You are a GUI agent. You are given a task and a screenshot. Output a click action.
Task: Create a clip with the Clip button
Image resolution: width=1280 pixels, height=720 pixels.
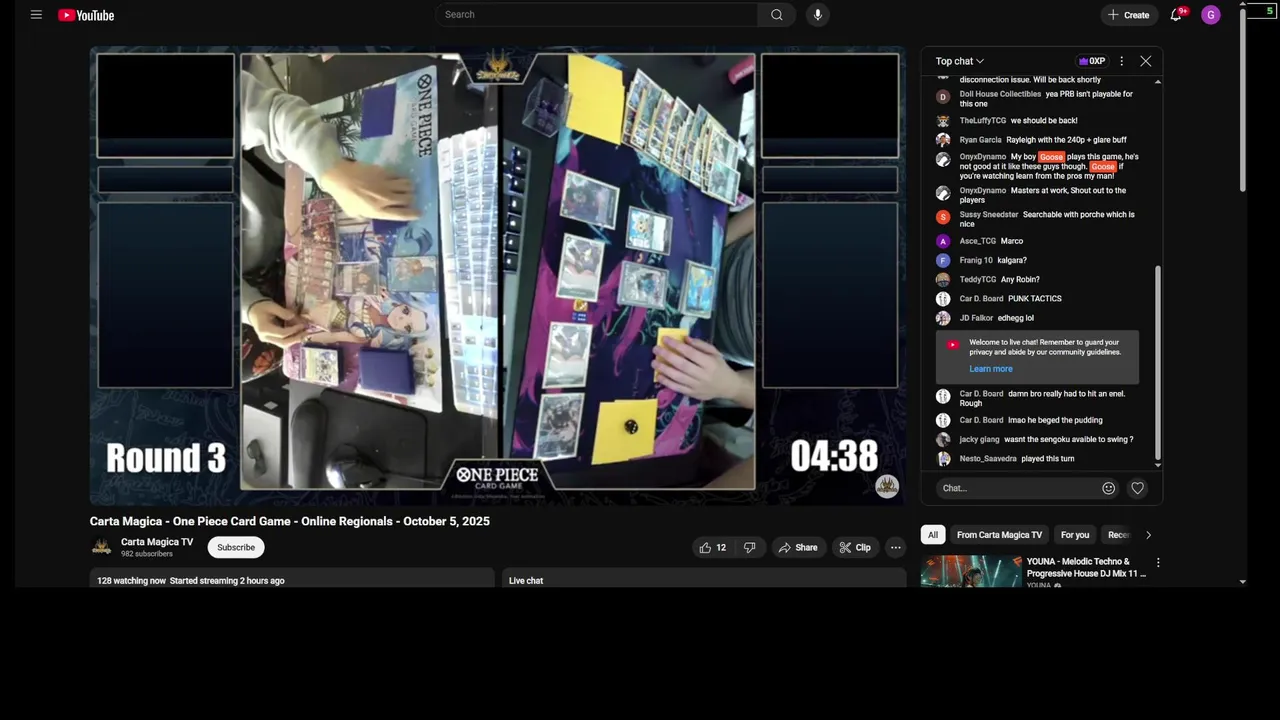coord(855,547)
